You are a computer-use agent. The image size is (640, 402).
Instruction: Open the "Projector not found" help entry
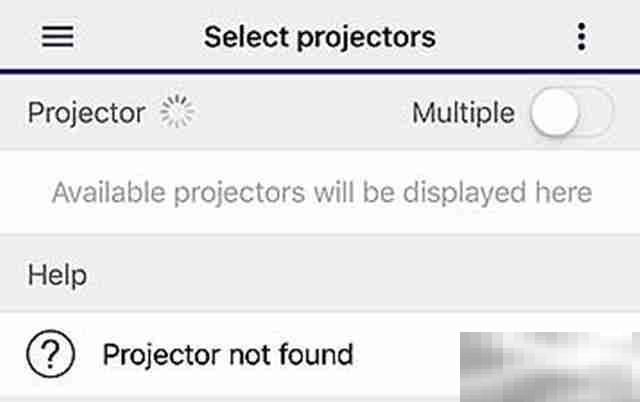click(228, 354)
